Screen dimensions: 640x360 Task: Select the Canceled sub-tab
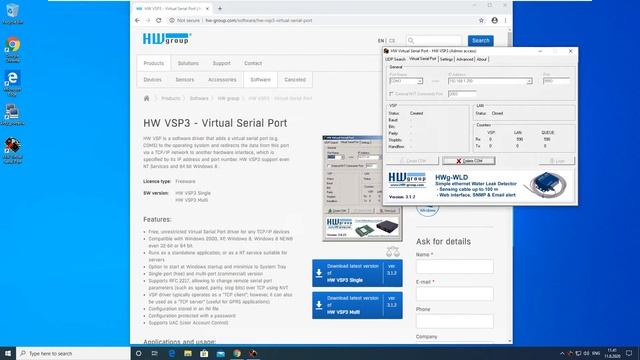click(295, 80)
